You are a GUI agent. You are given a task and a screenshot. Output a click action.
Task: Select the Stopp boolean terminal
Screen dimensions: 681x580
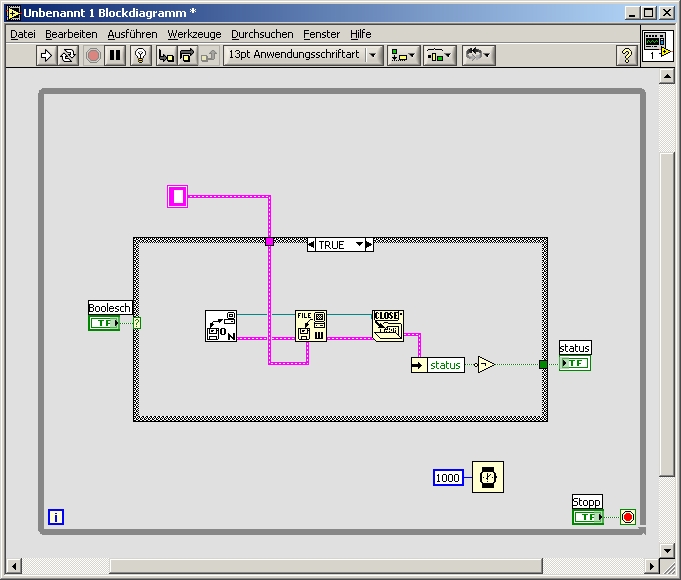[588, 517]
